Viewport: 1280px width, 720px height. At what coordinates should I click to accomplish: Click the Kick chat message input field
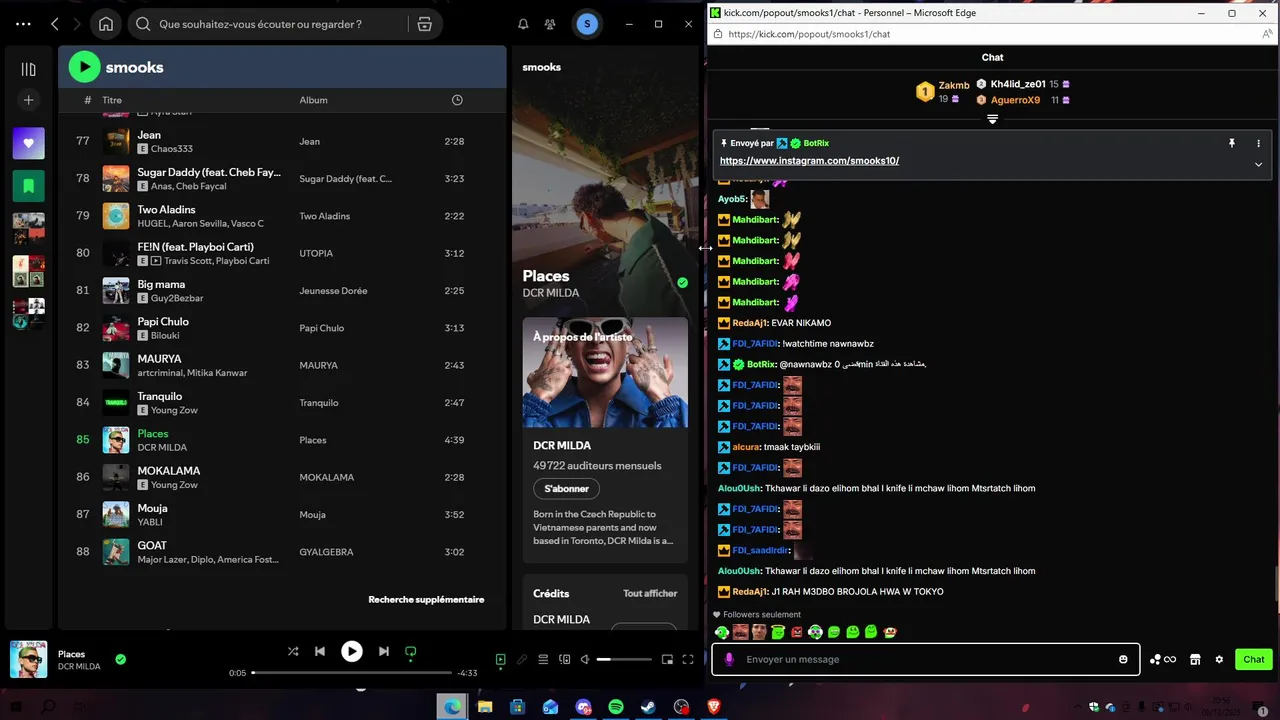coord(925,659)
